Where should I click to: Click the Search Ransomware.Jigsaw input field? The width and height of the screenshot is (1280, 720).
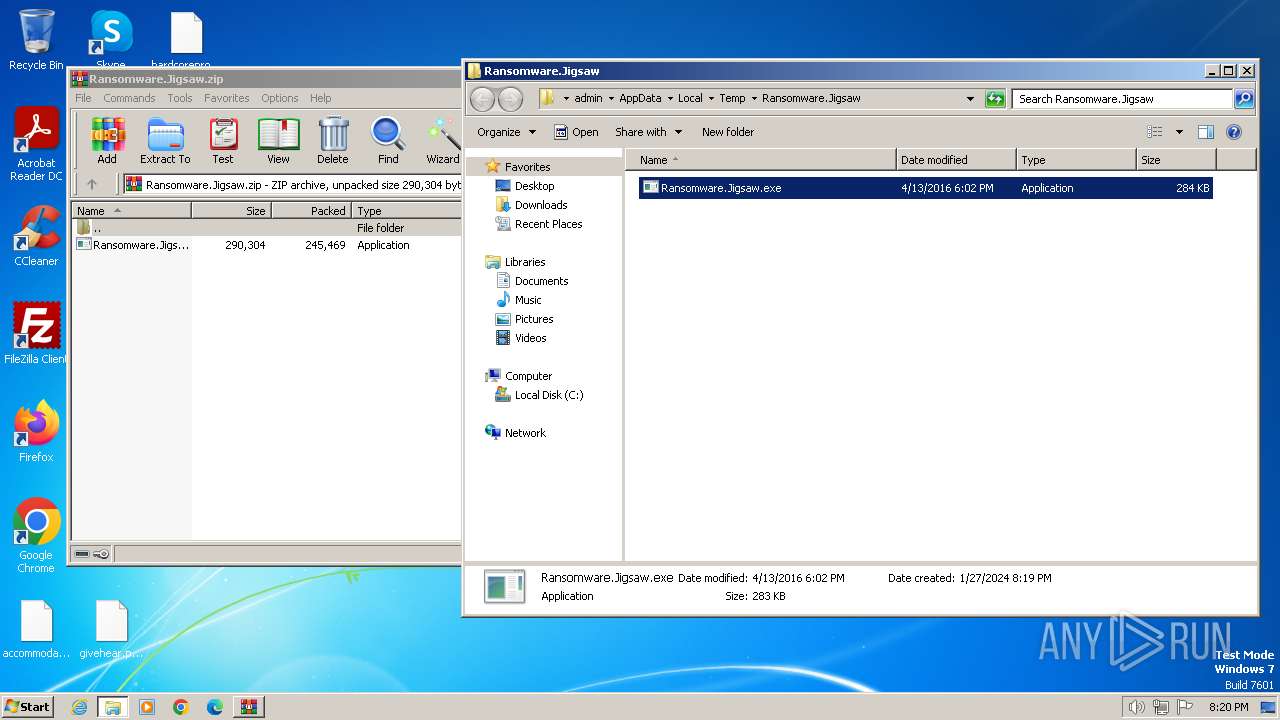pos(1122,99)
